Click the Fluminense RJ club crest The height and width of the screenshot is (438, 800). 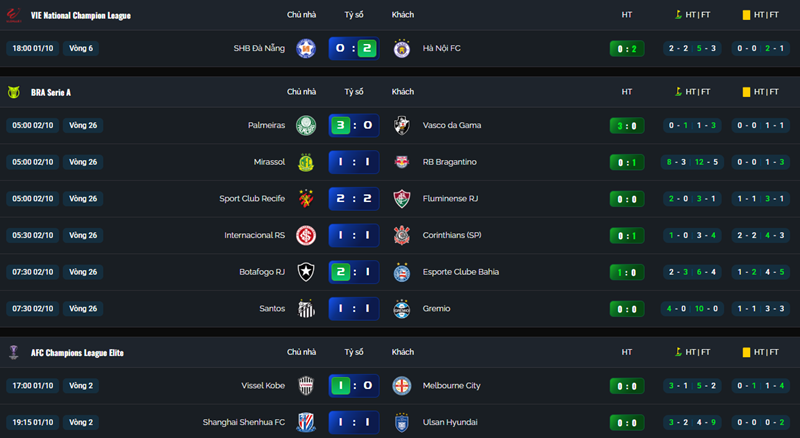[x=401, y=198]
